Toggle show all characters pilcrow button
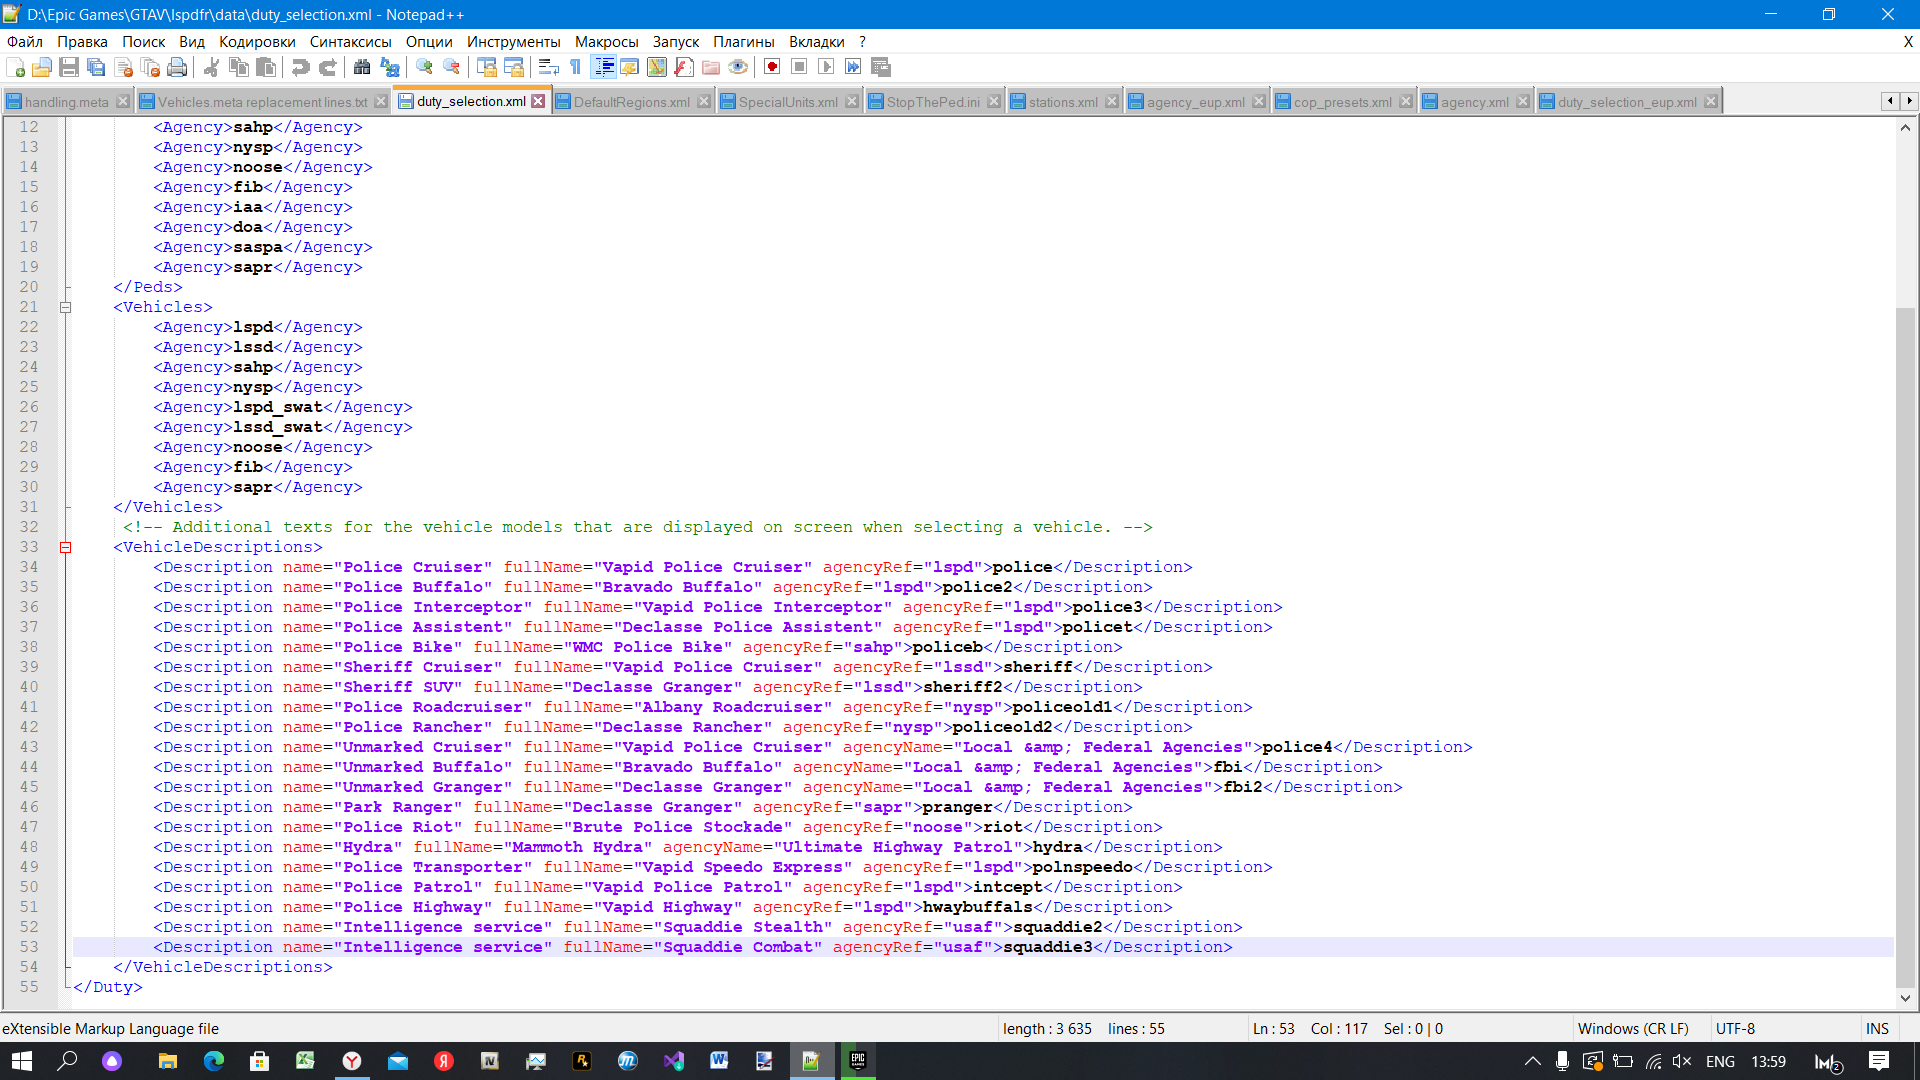 [576, 67]
